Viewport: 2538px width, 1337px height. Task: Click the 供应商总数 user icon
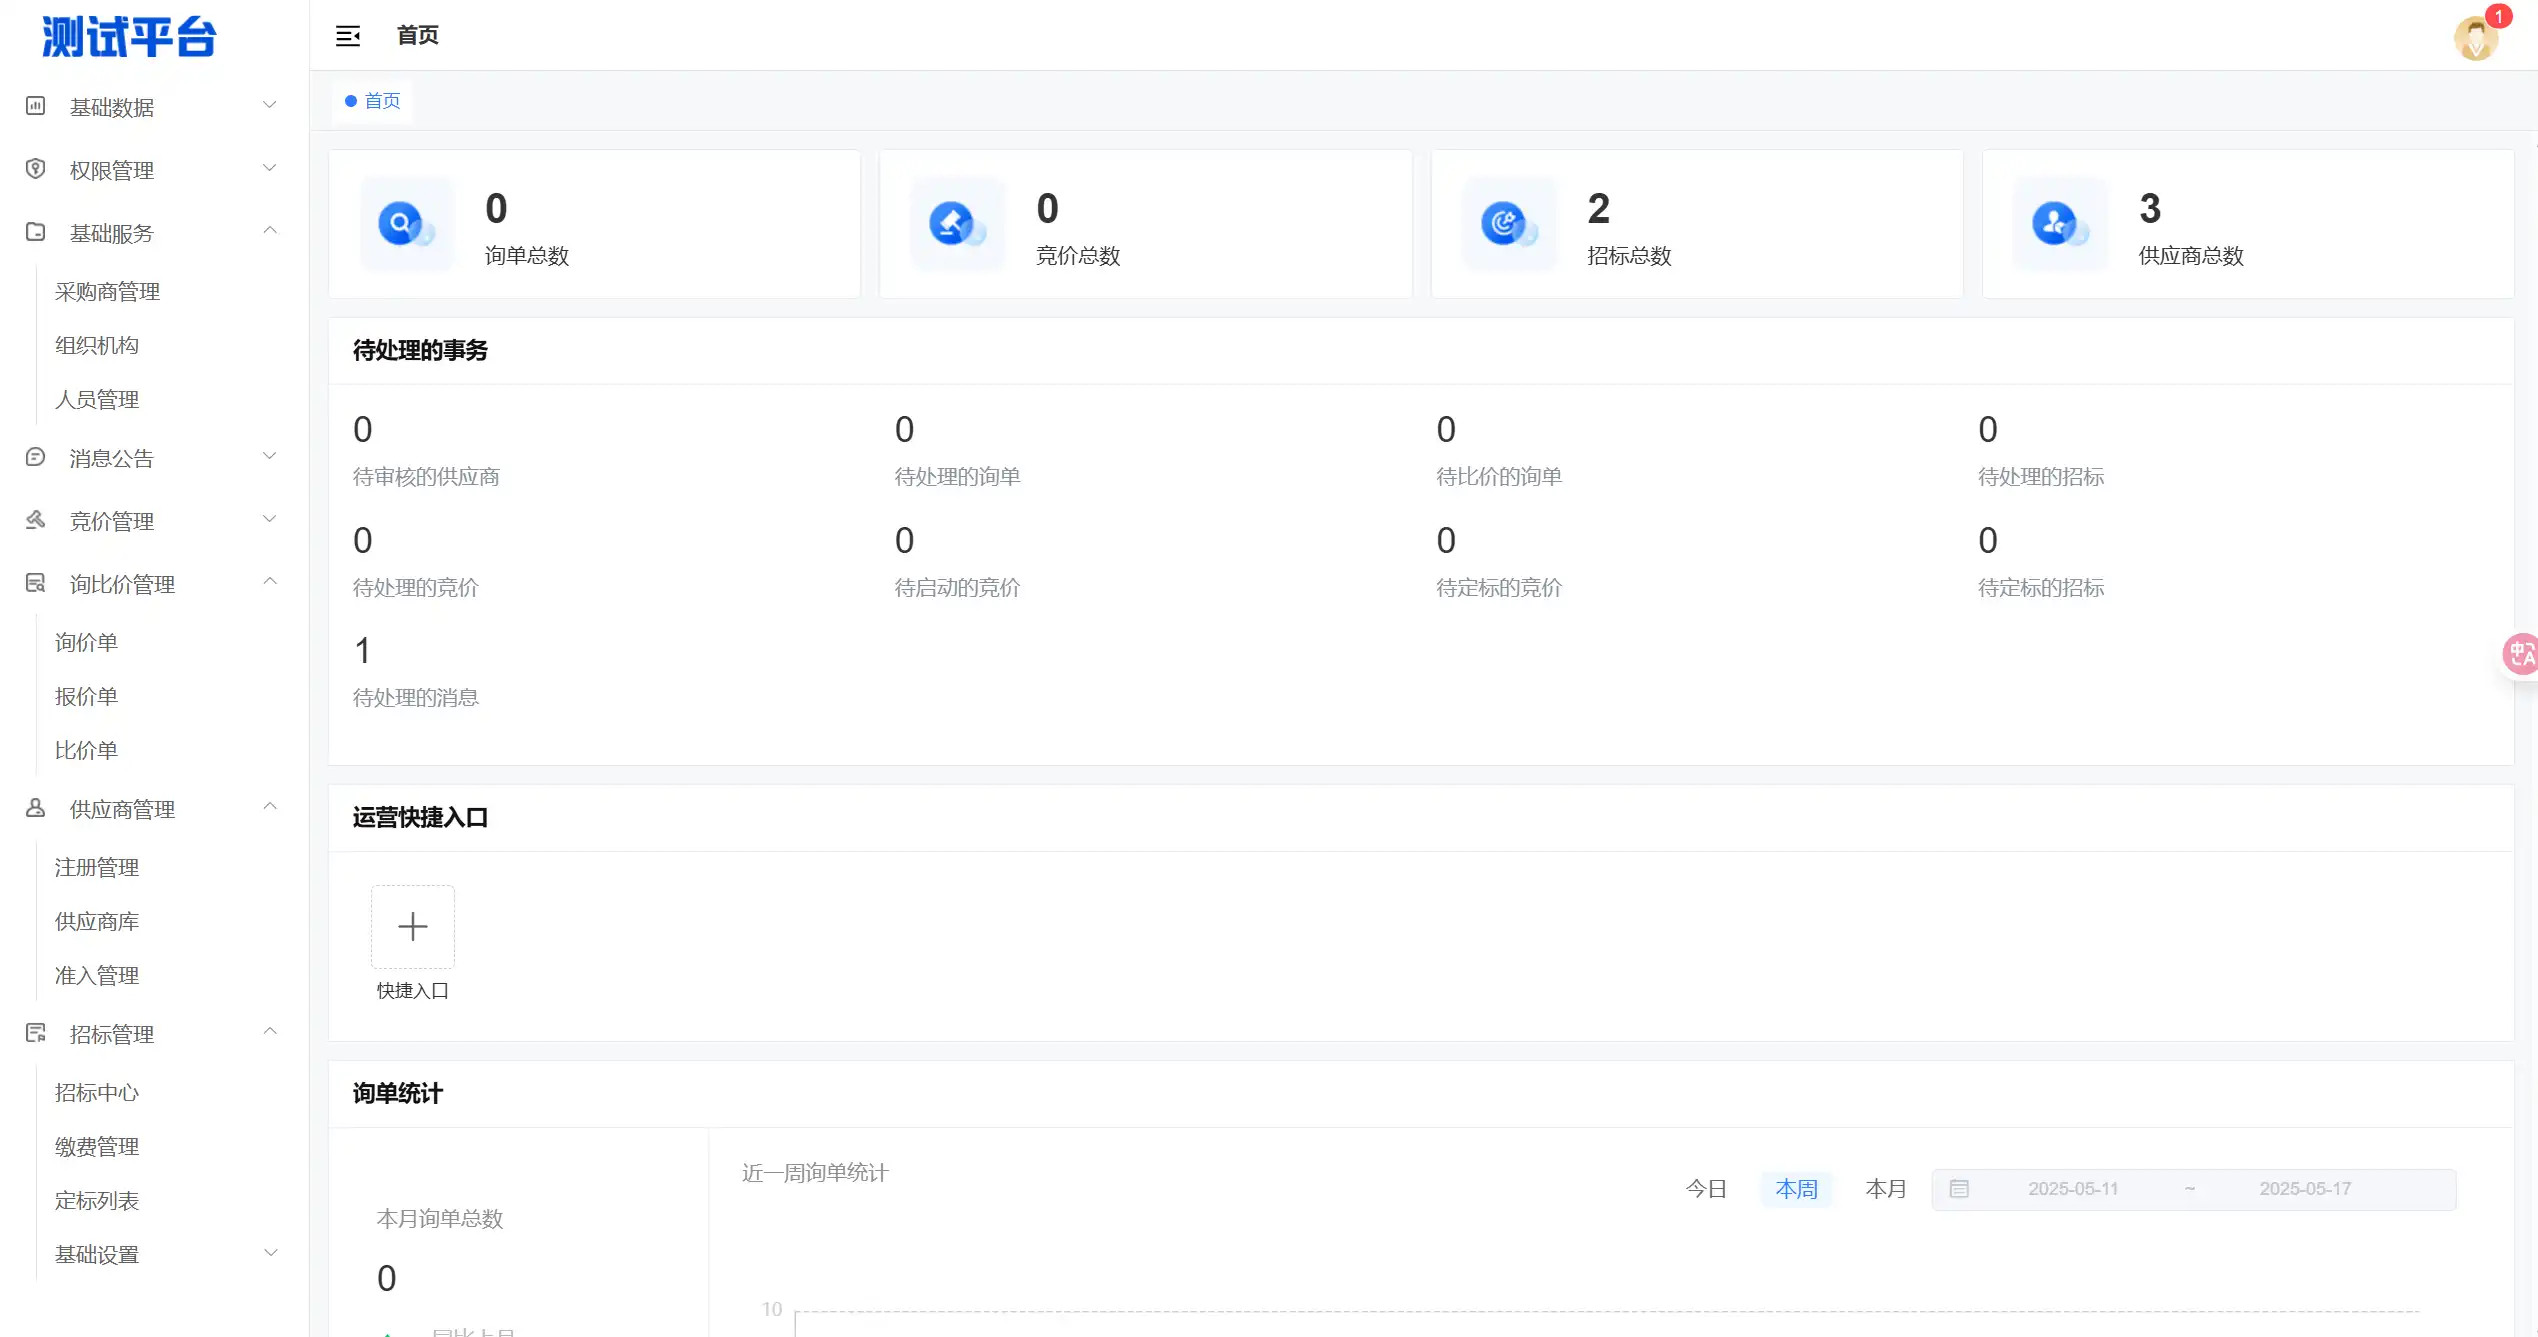click(2060, 224)
